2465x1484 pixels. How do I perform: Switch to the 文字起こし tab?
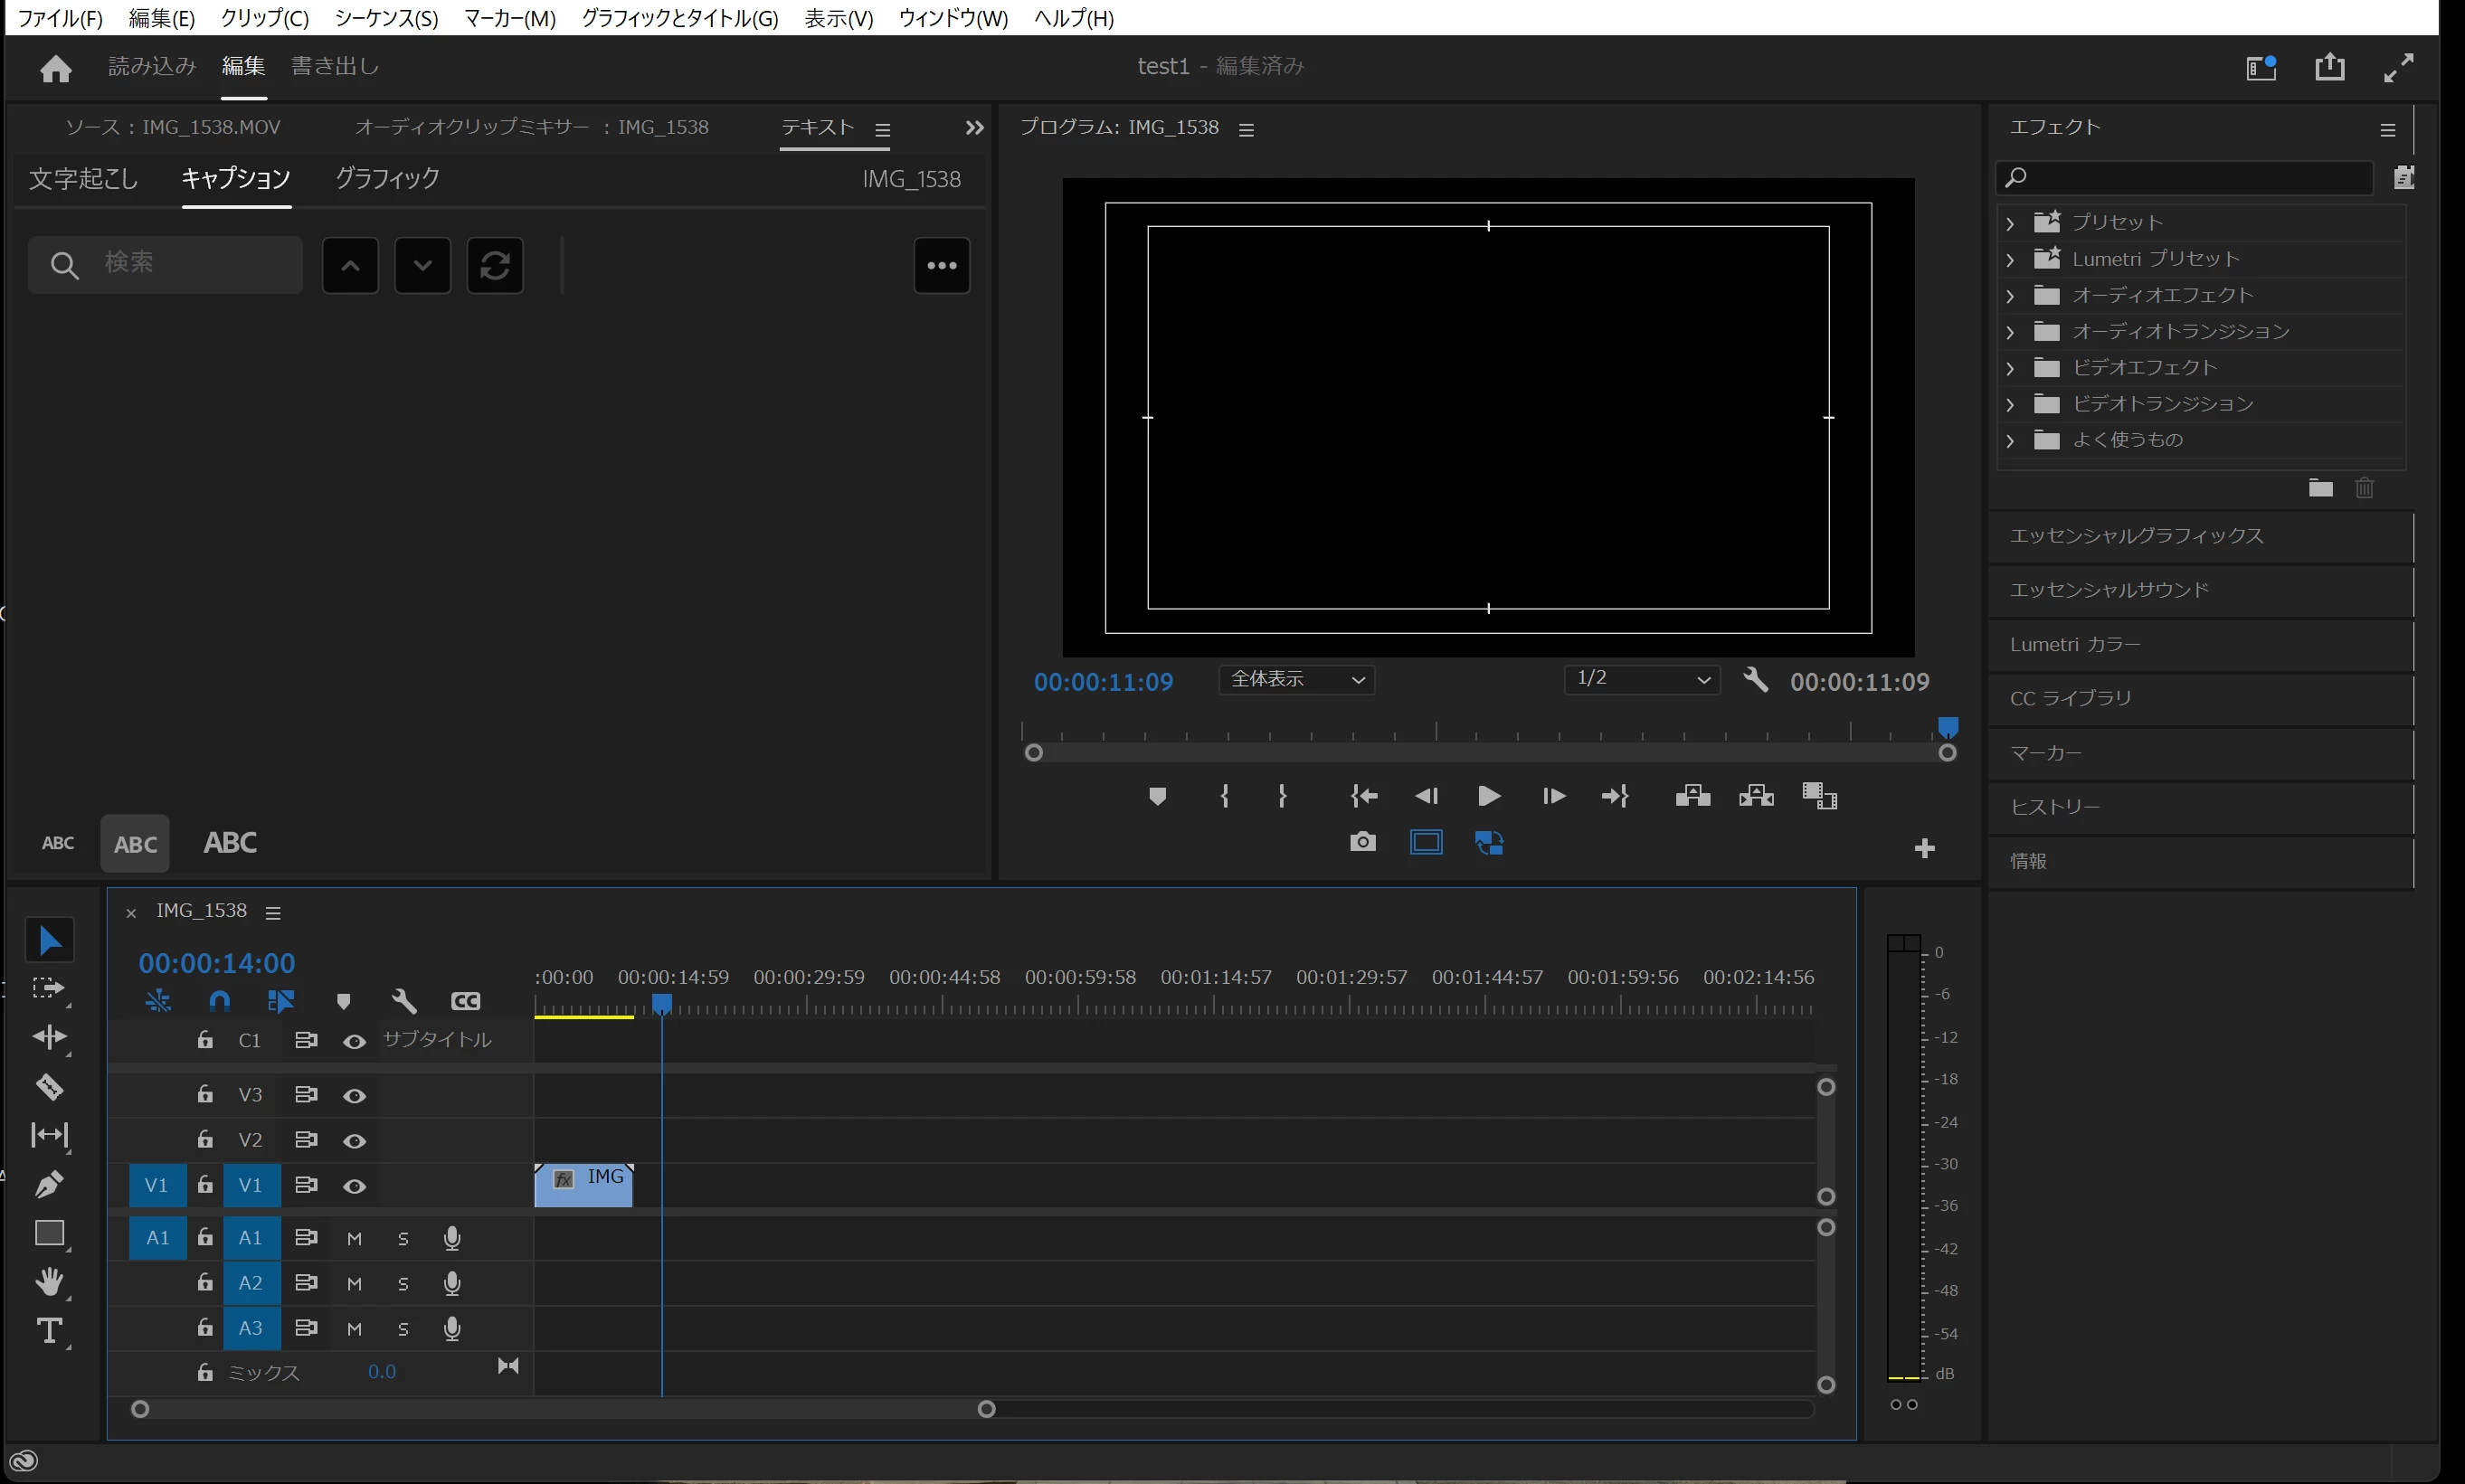coord(83,179)
